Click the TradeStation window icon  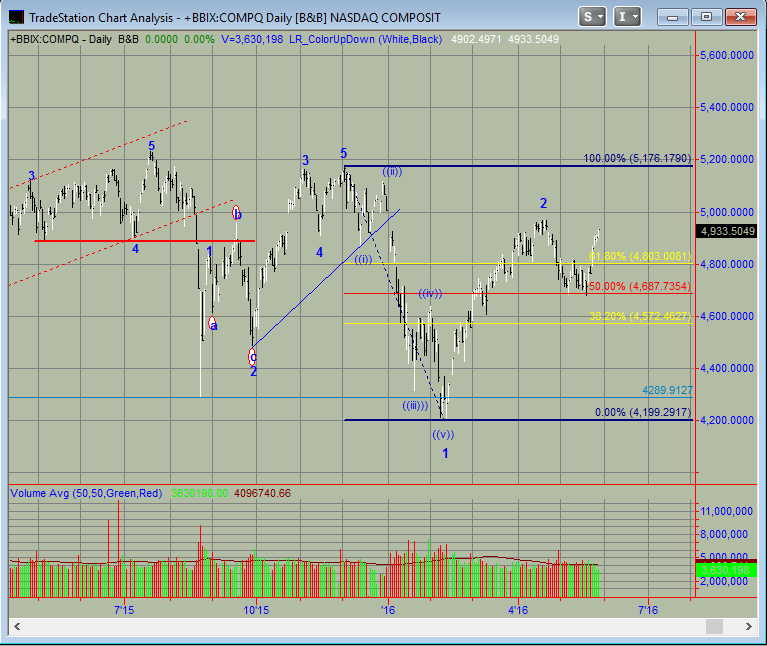[16, 17]
